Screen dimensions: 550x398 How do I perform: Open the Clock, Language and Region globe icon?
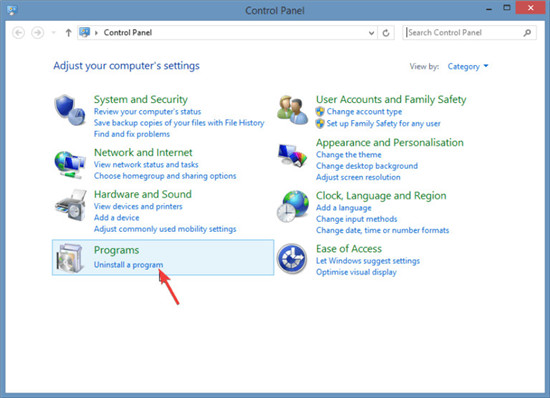tap(292, 206)
